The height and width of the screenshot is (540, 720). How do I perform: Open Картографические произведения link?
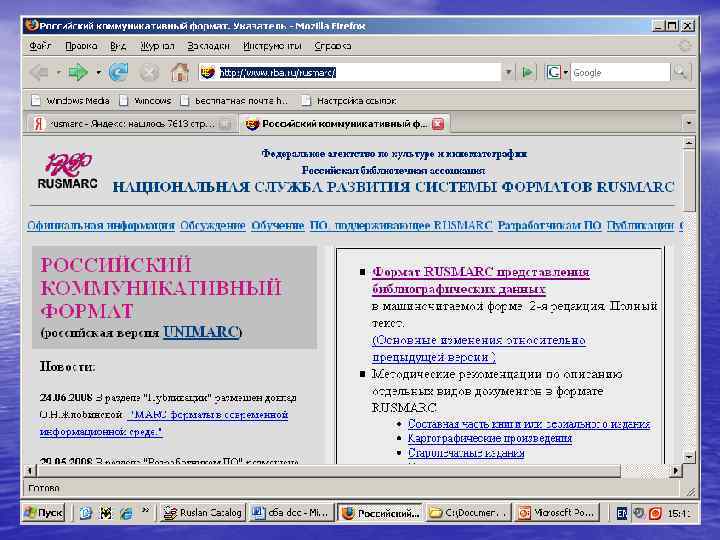coord(489,438)
